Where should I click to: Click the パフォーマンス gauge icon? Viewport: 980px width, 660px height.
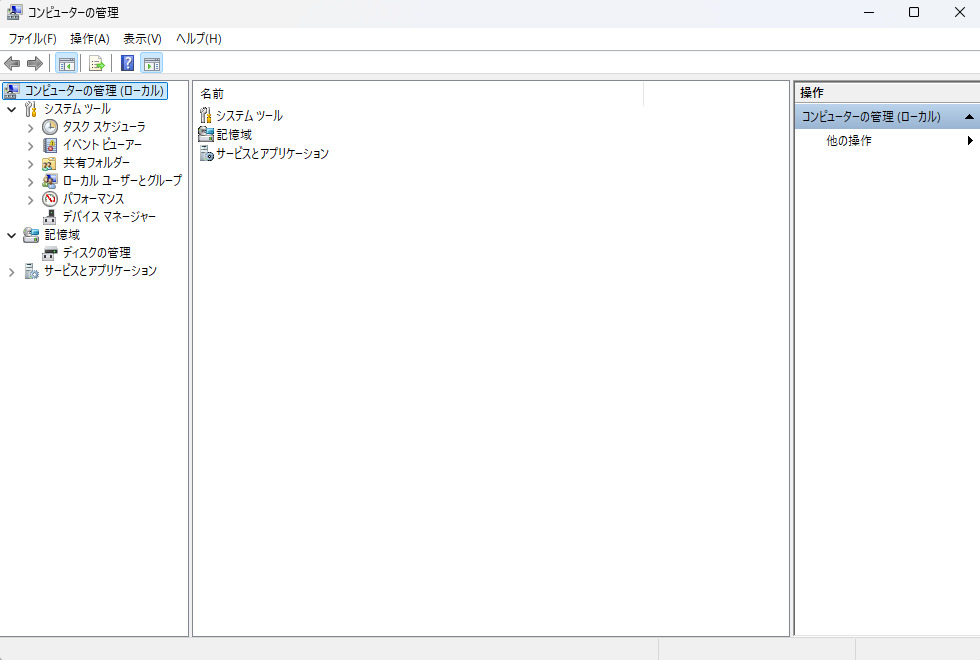pyautogui.click(x=49, y=199)
